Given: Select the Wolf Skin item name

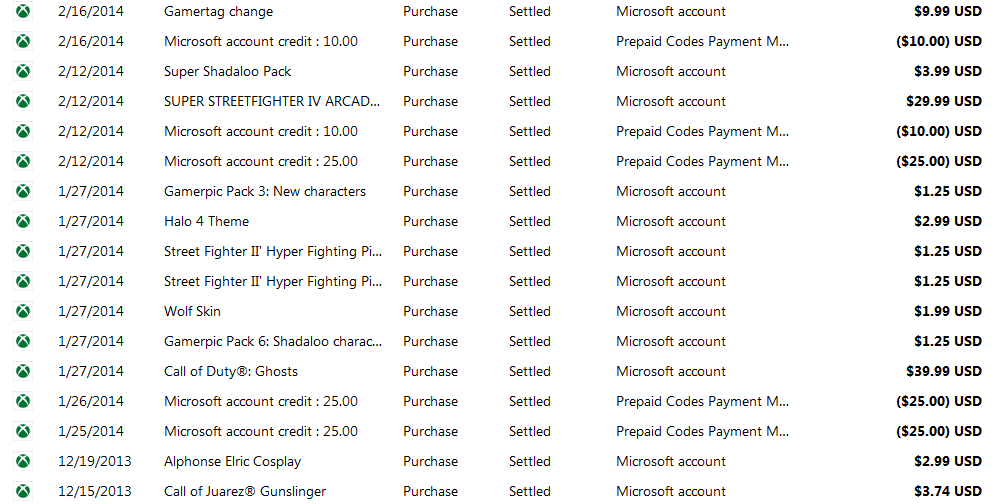Looking at the screenshot, I should tap(192, 311).
